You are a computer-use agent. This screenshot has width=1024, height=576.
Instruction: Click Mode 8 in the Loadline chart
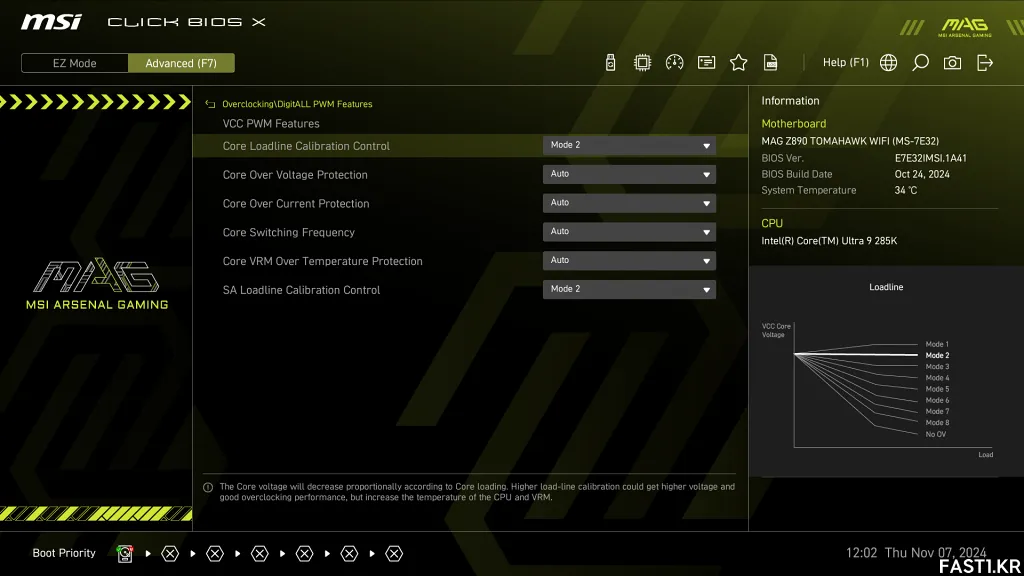pyautogui.click(x=937, y=423)
